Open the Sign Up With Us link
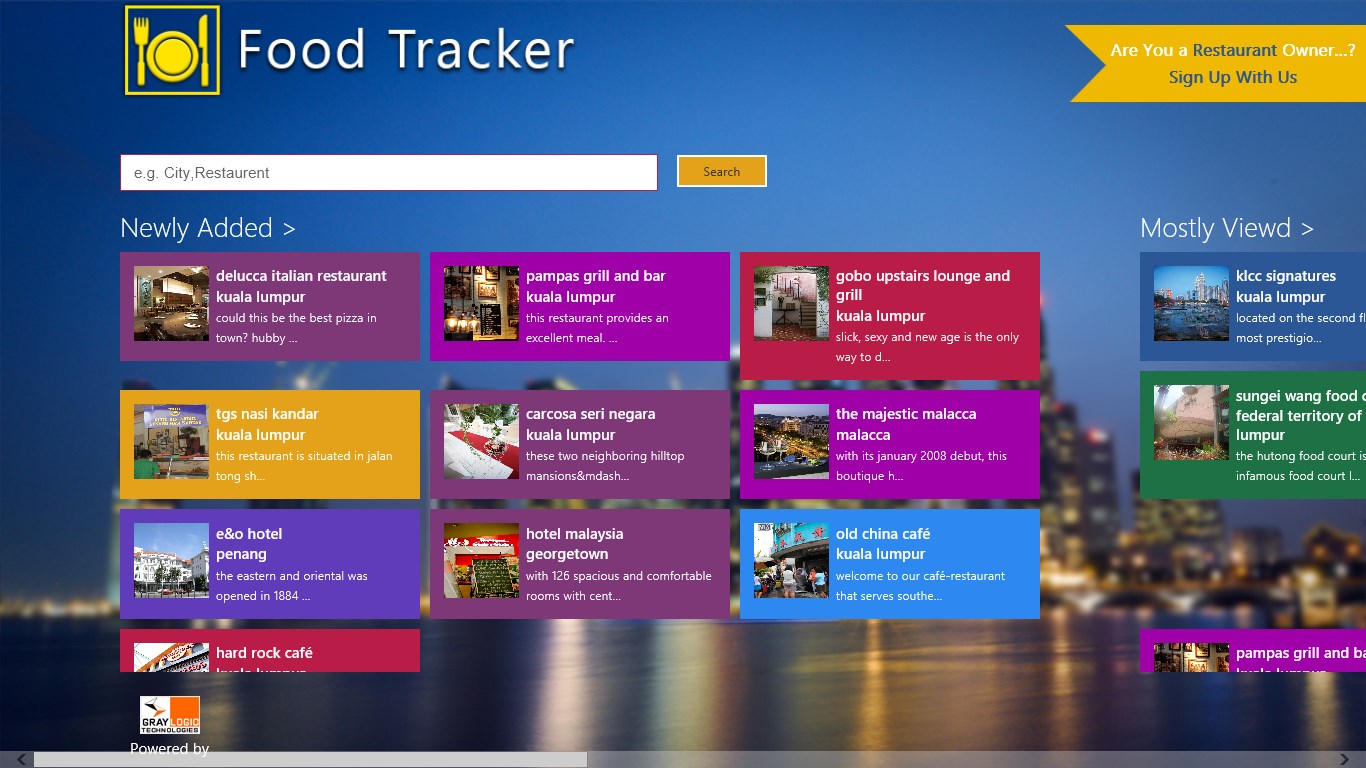1366x768 pixels. [x=1233, y=77]
